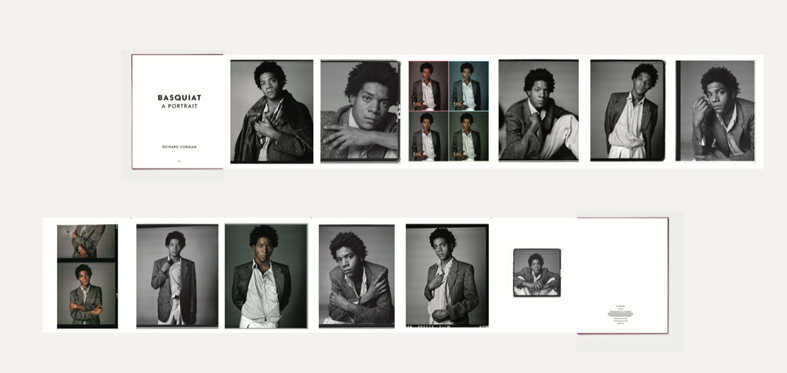787x373 pixels.
Task: Pick the pink-tinted frame in the four-up grid
Action: [428, 86]
